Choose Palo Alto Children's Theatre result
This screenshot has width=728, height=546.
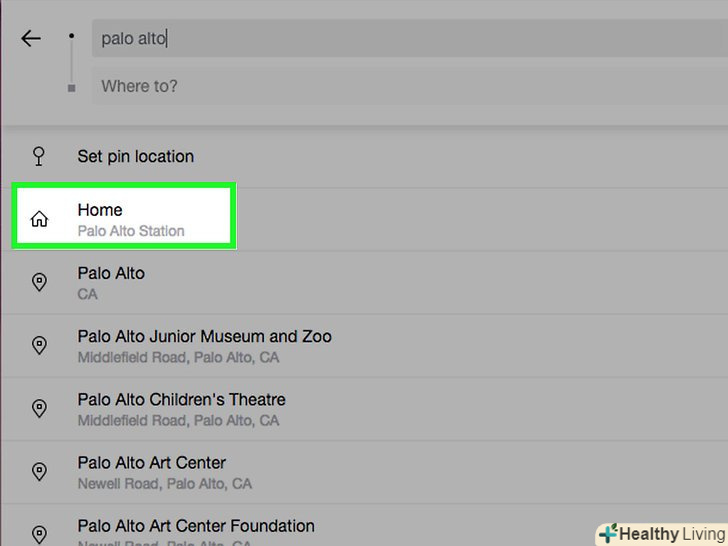pos(181,408)
